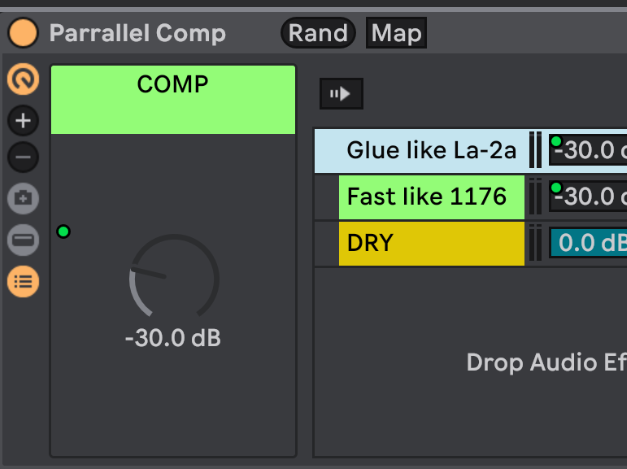The height and width of the screenshot is (469, 627).
Task: Click the green mapping dot beside COMP knob
Action: pyautogui.click(x=63, y=232)
